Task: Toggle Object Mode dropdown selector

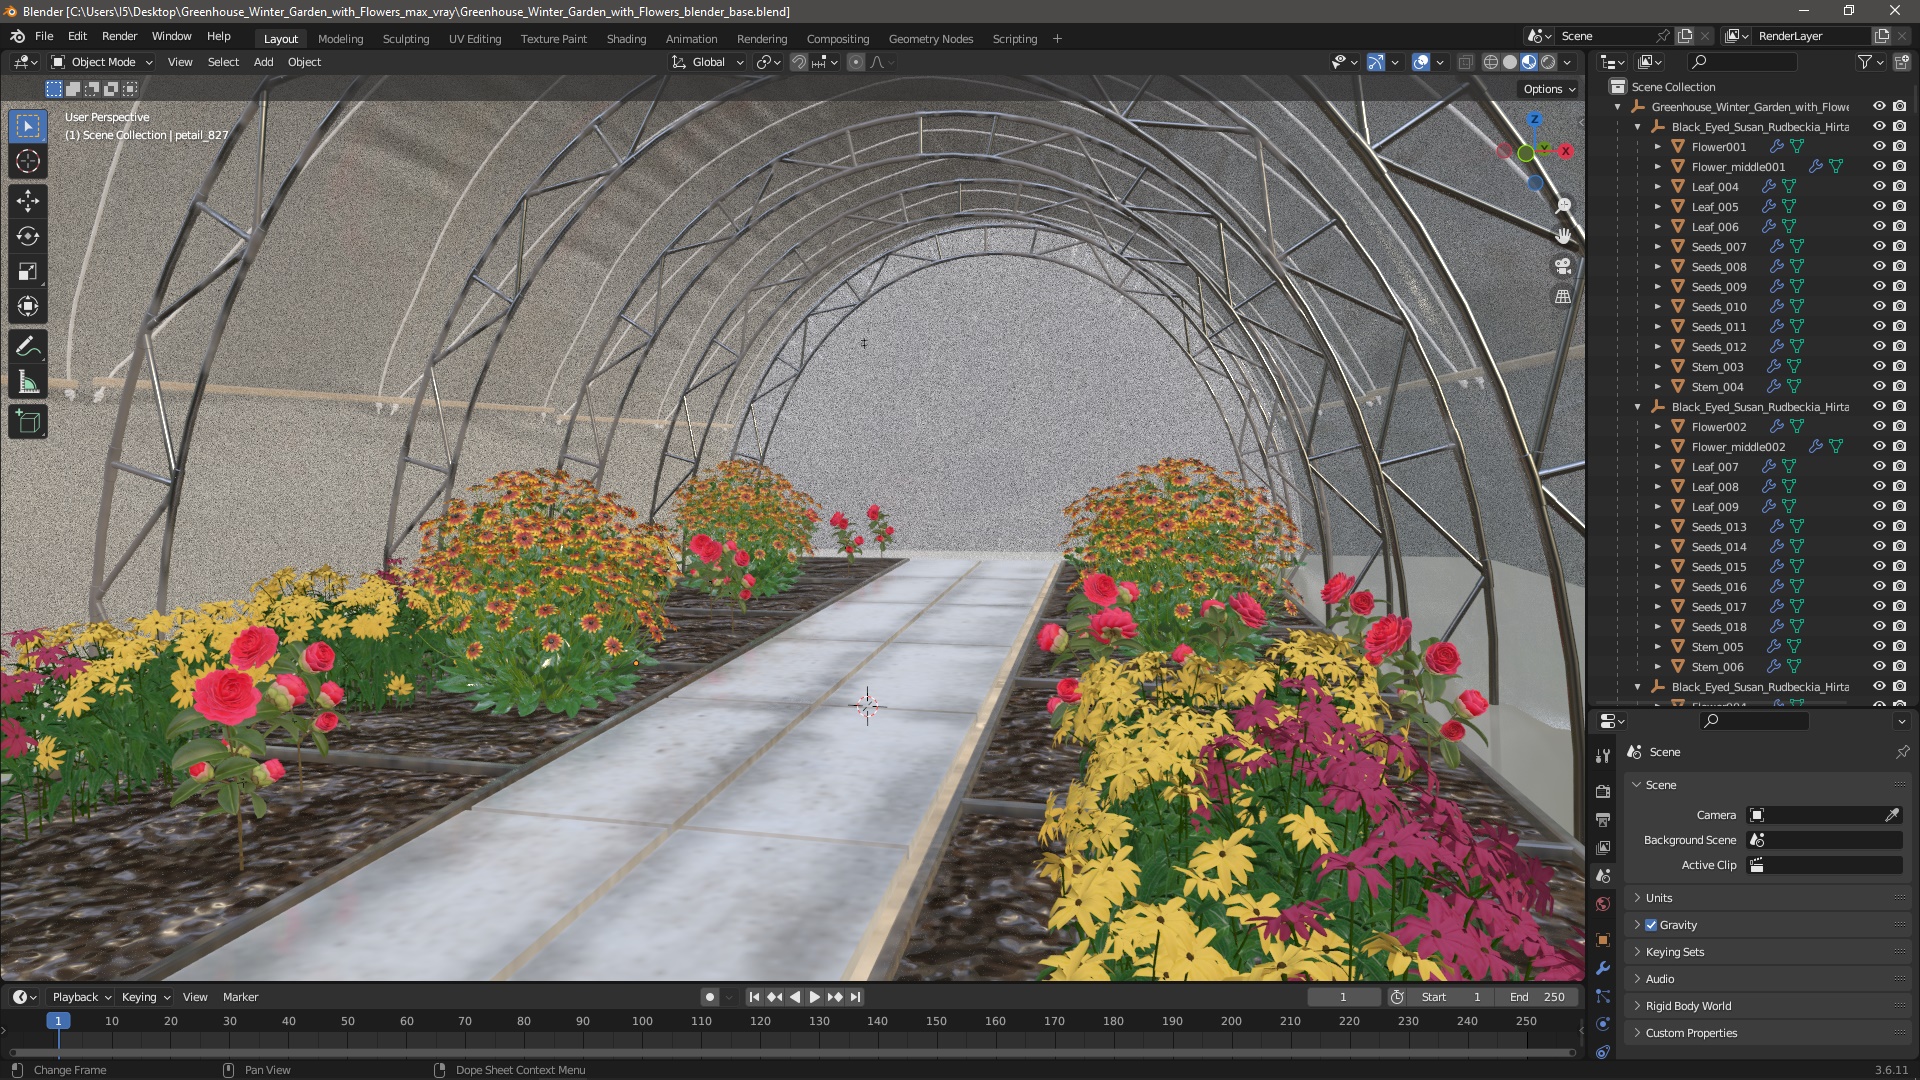Action: (x=104, y=62)
